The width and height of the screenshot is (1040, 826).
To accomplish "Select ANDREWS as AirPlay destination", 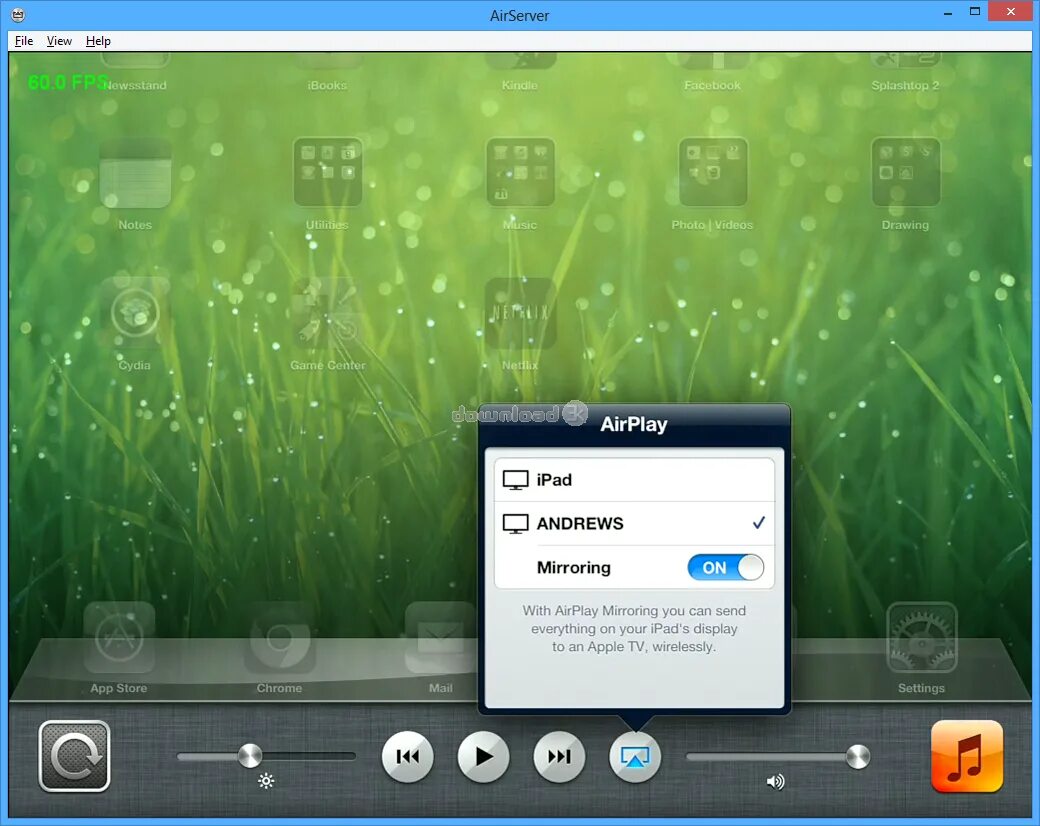I will tap(634, 523).
